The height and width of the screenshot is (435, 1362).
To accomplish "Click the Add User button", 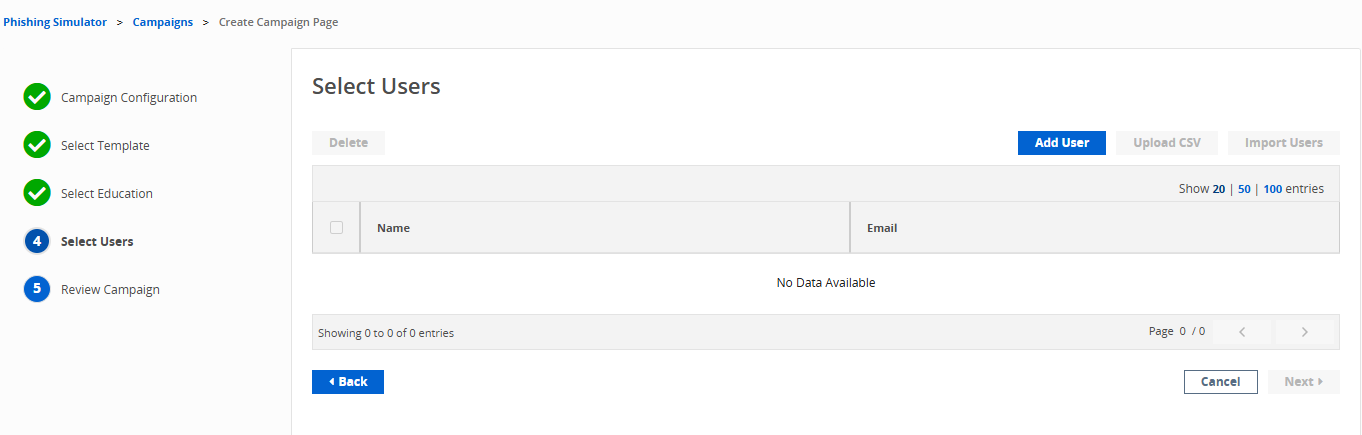I will (x=1062, y=143).
